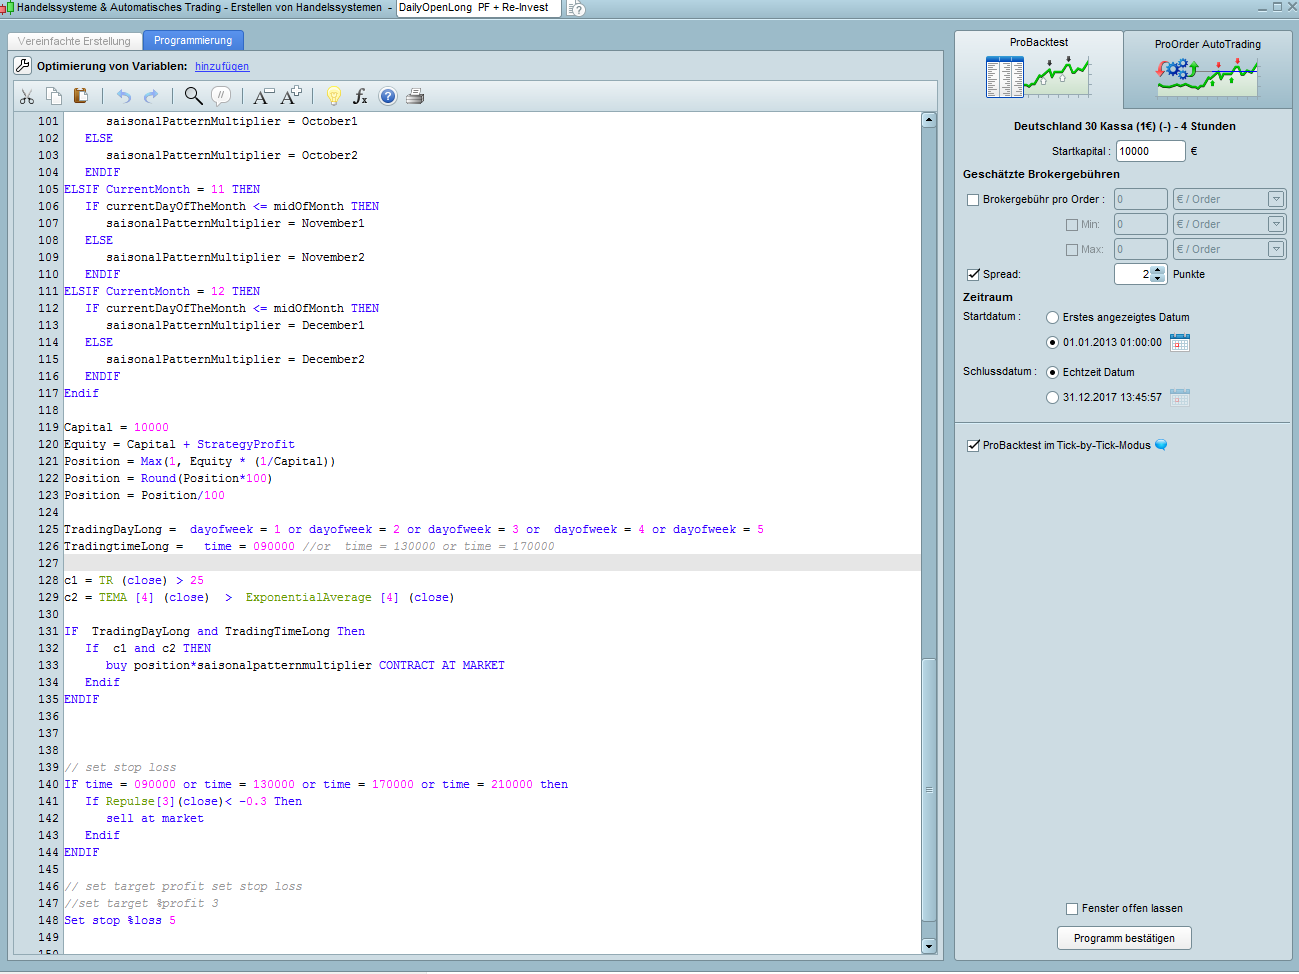Select Erstes angezeigtes Datum radio button
Viewport: 1299px width, 974px height.
pos(1052,318)
